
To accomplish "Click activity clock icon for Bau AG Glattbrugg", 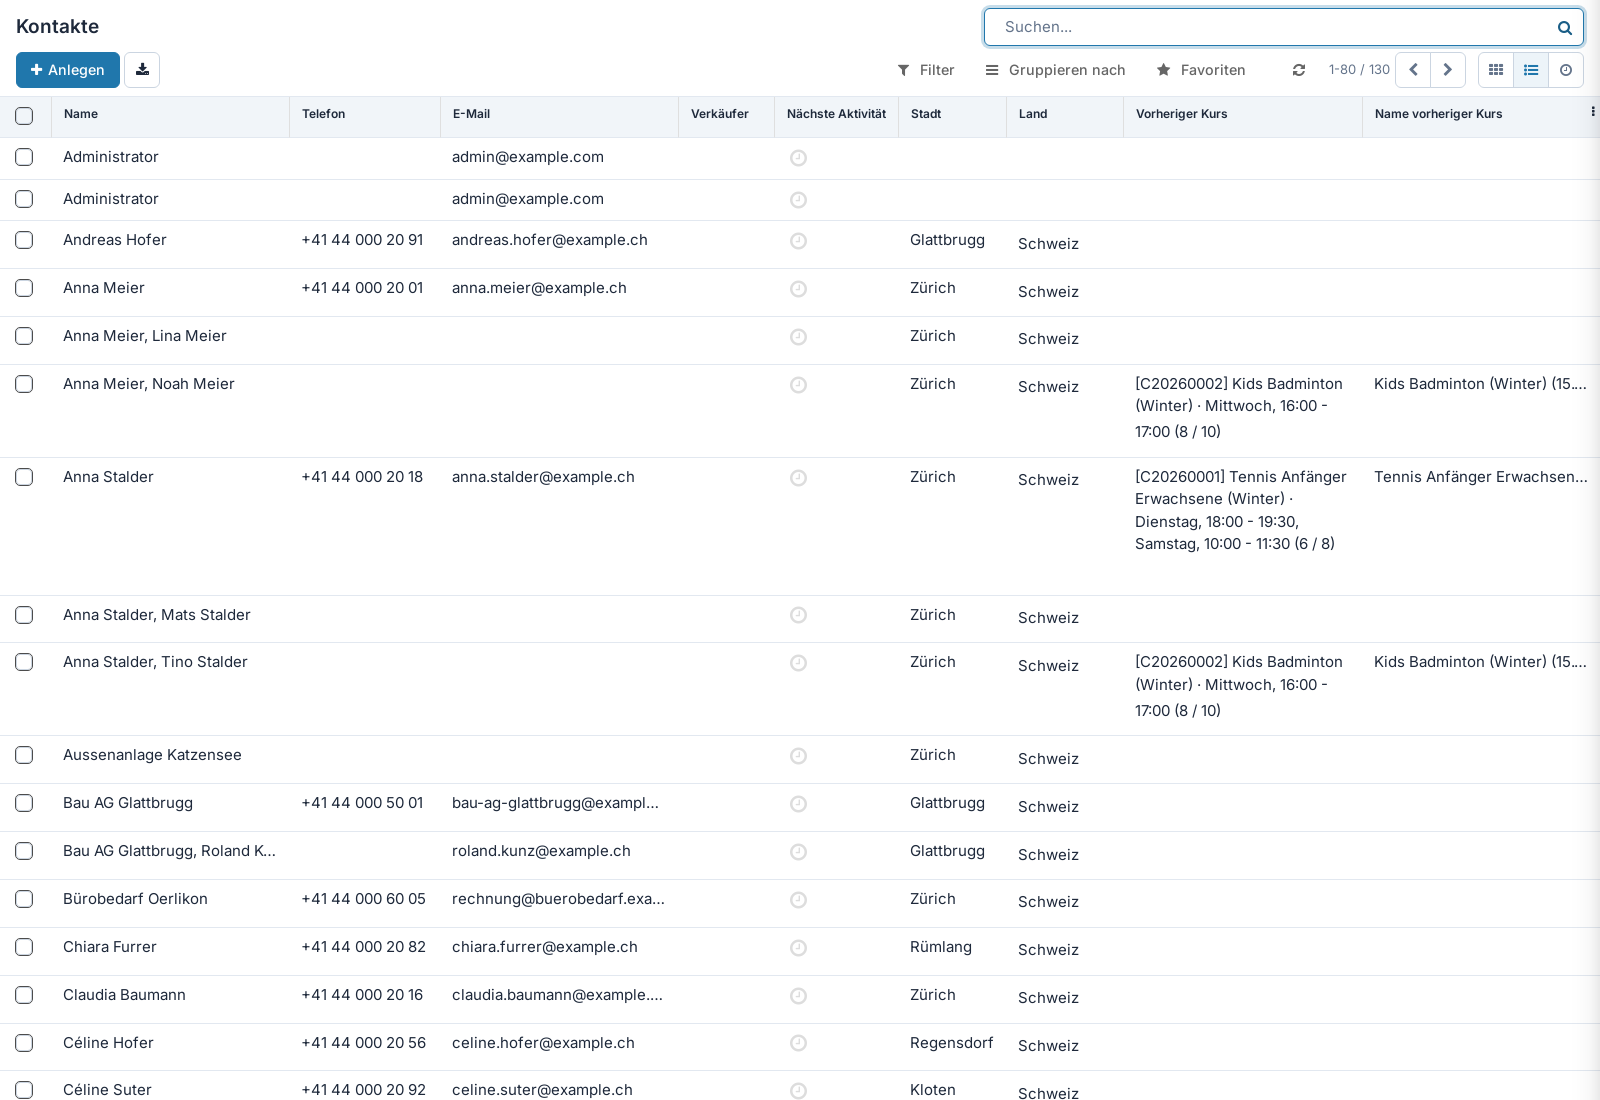I will (x=798, y=804).
